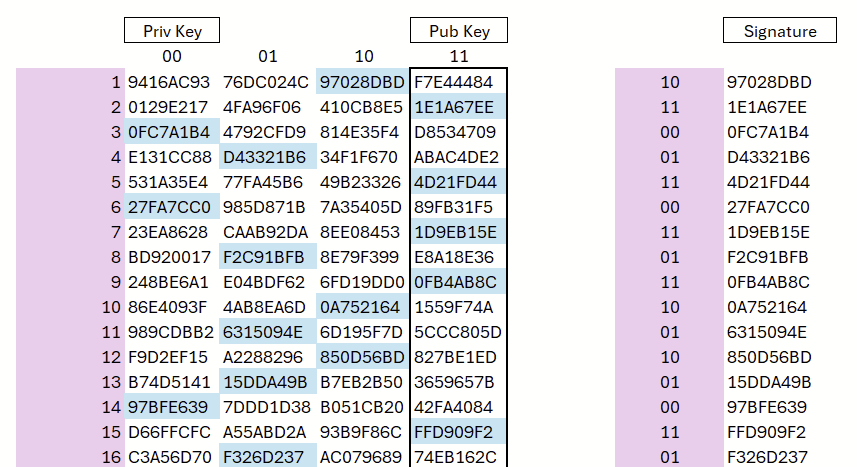Select column header 01
The image size is (857, 467).
point(267,57)
